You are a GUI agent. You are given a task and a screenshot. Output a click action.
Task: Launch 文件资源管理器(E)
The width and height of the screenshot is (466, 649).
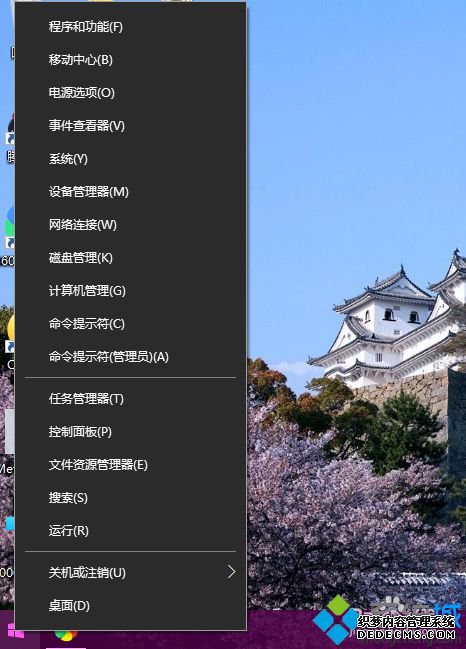(x=131, y=465)
